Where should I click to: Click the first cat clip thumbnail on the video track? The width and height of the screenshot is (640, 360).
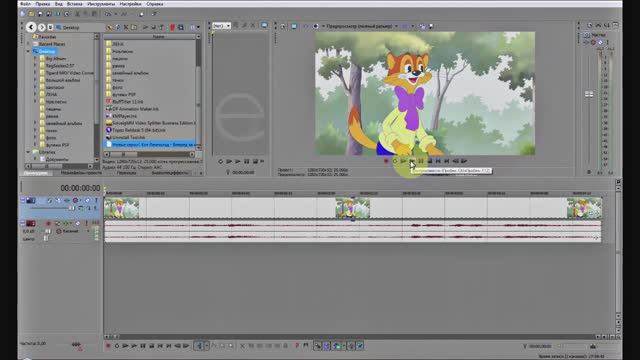point(122,208)
